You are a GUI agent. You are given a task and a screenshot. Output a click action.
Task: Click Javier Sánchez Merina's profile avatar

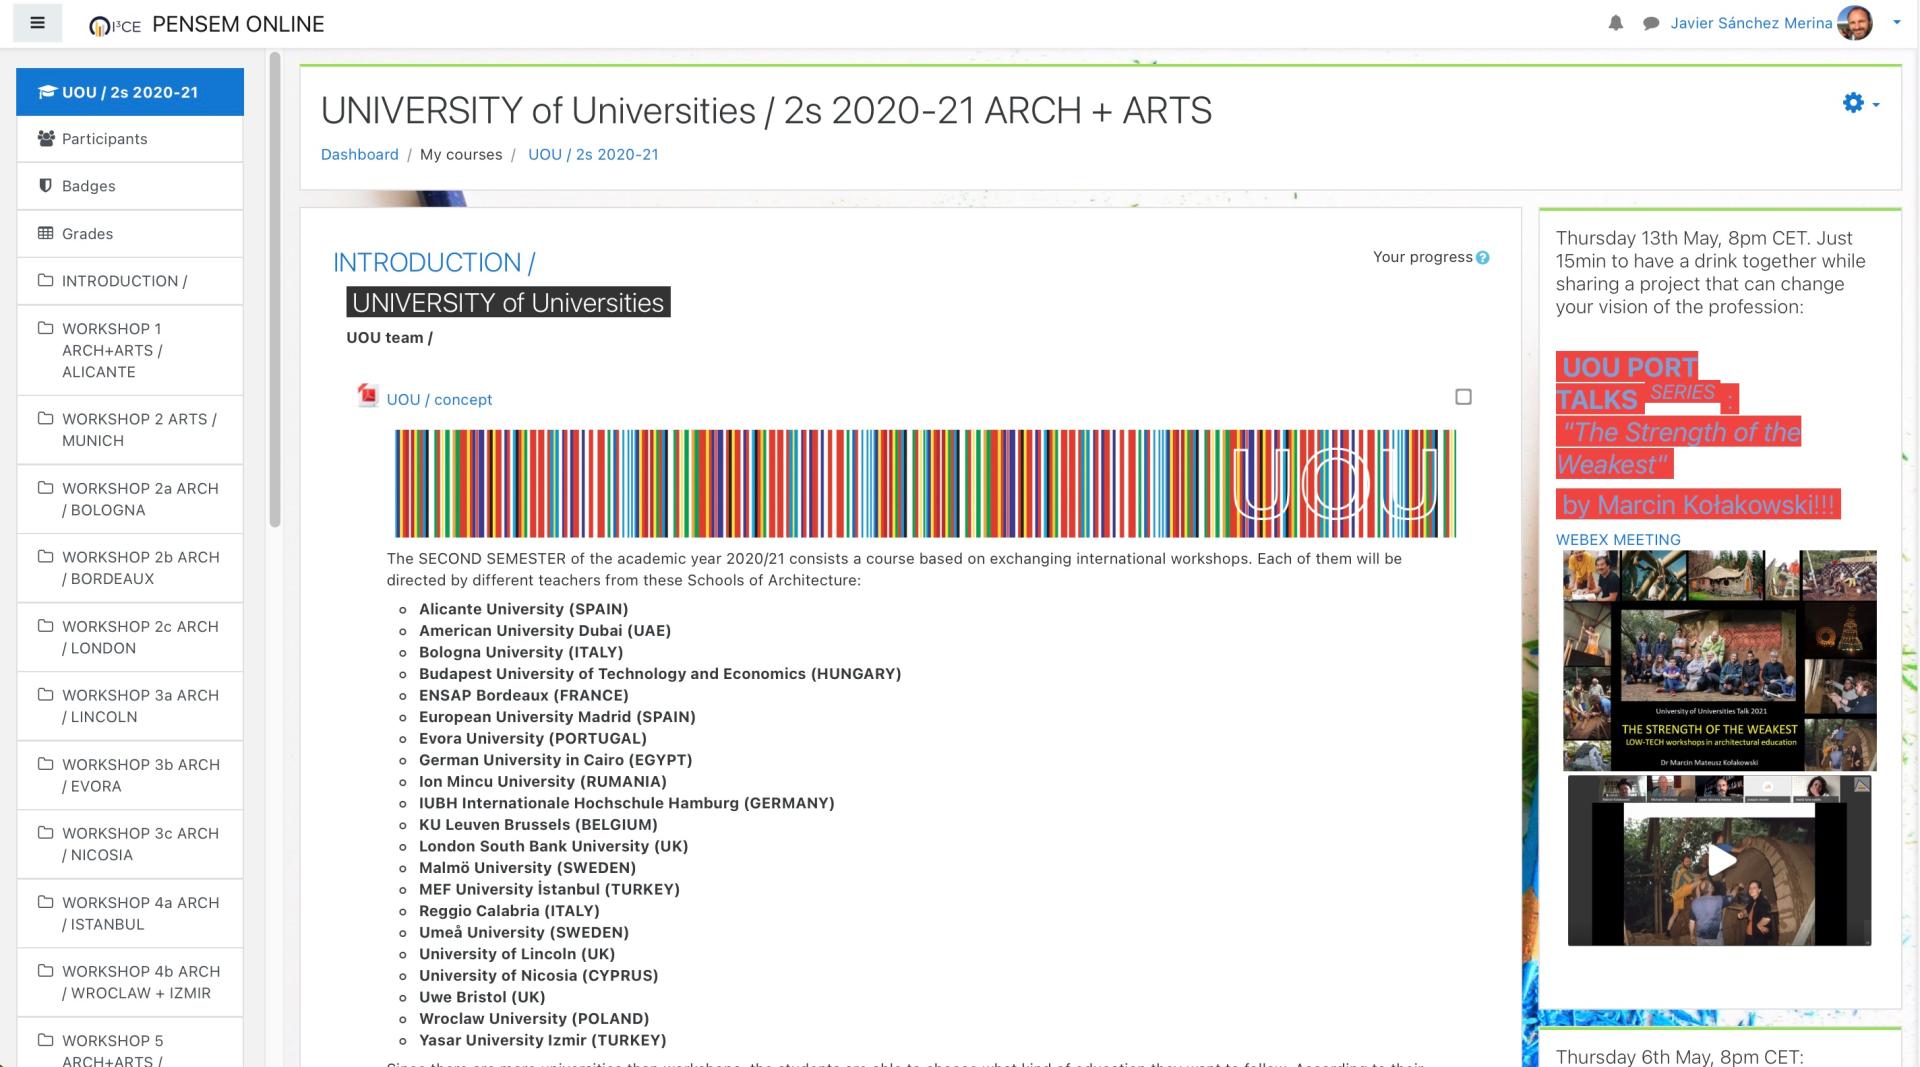coord(1855,23)
